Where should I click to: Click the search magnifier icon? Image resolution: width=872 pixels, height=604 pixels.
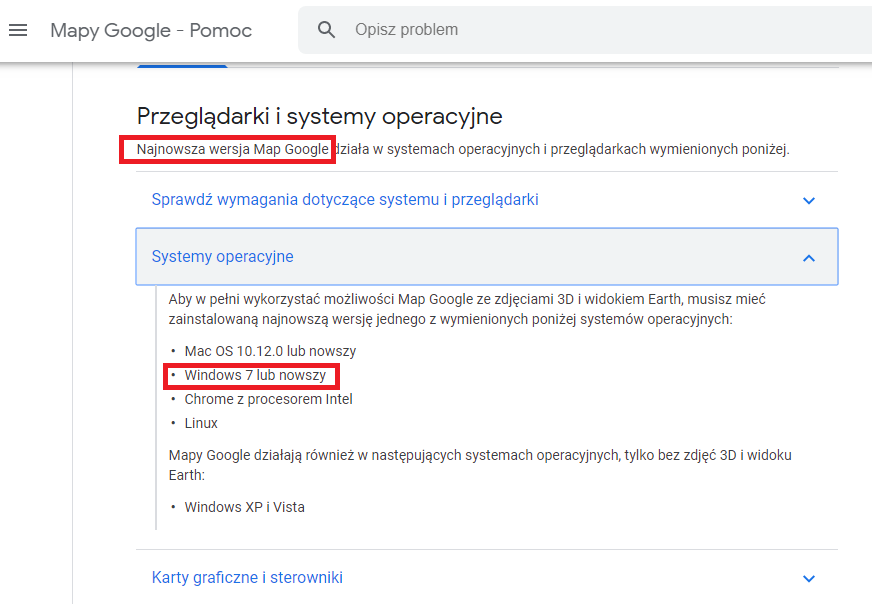326,29
